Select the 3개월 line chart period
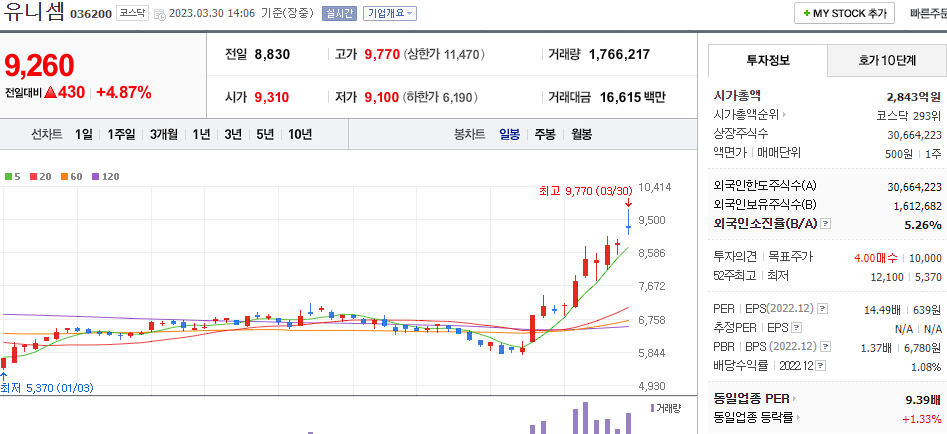The height and width of the screenshot is (434, 947). 164,135
